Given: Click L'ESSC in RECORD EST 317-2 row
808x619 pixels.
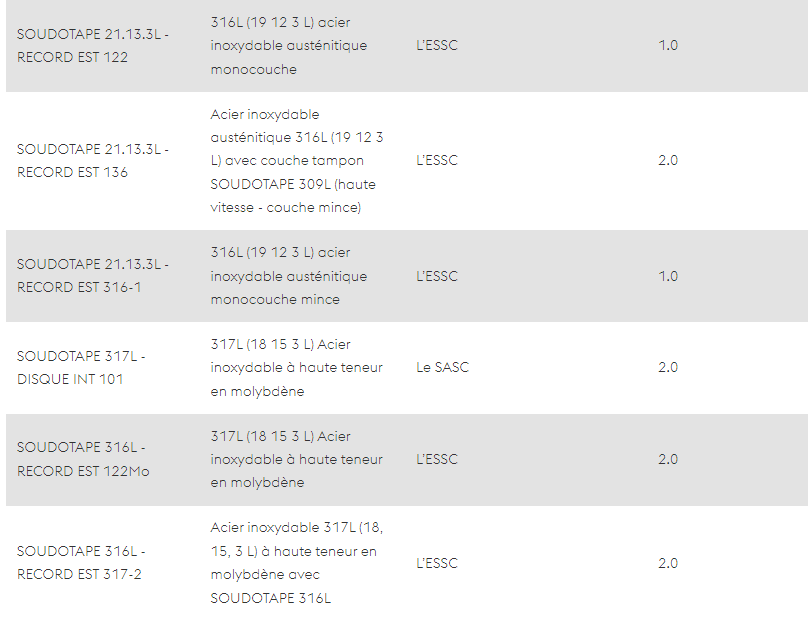Looking at the screenshot, I should pyautogui.click(x=437, y=563).
